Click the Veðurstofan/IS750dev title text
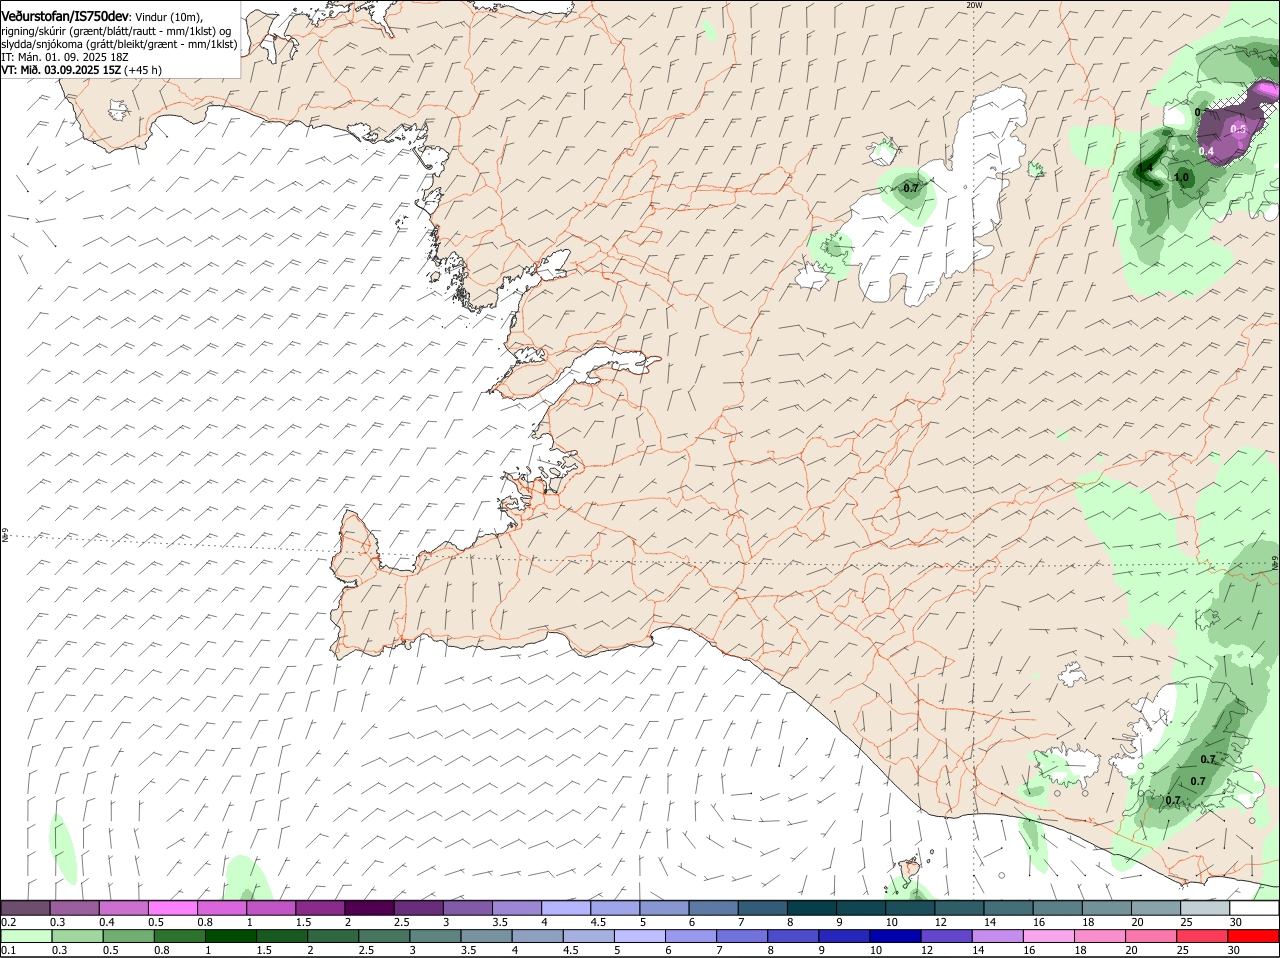The height and width of the screenshot is (958, 1280). pos(66,17)
